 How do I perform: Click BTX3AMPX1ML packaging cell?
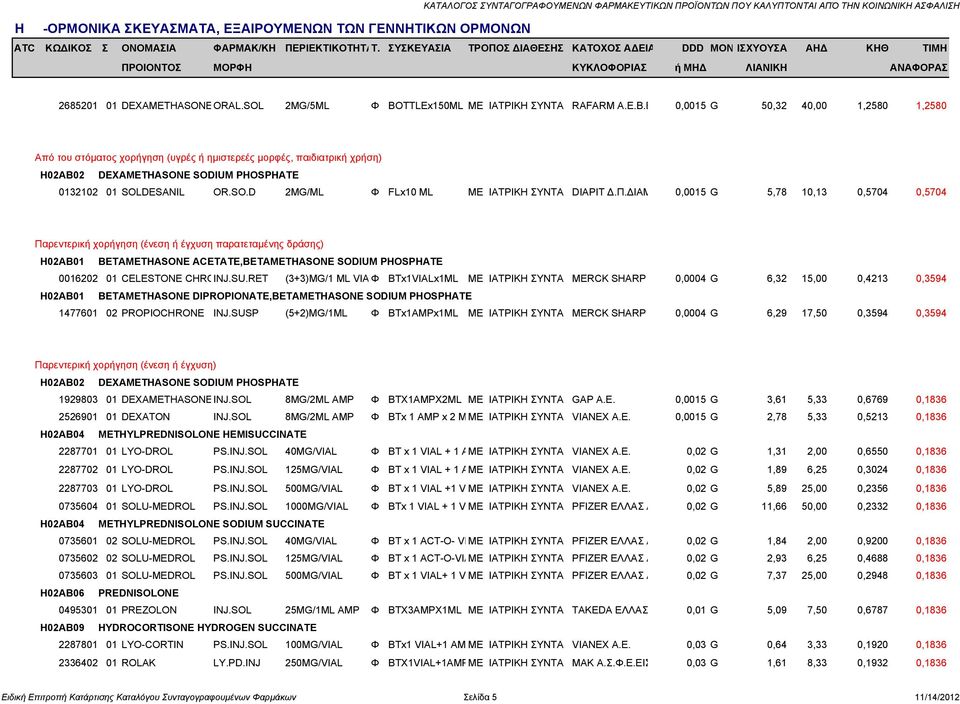[x=425, y=610]
